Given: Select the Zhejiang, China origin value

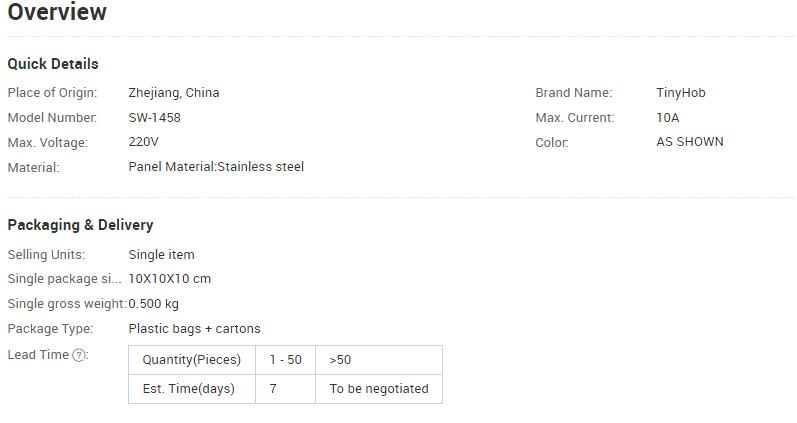Looking at the screenshot, I should [x=174, y=93].
